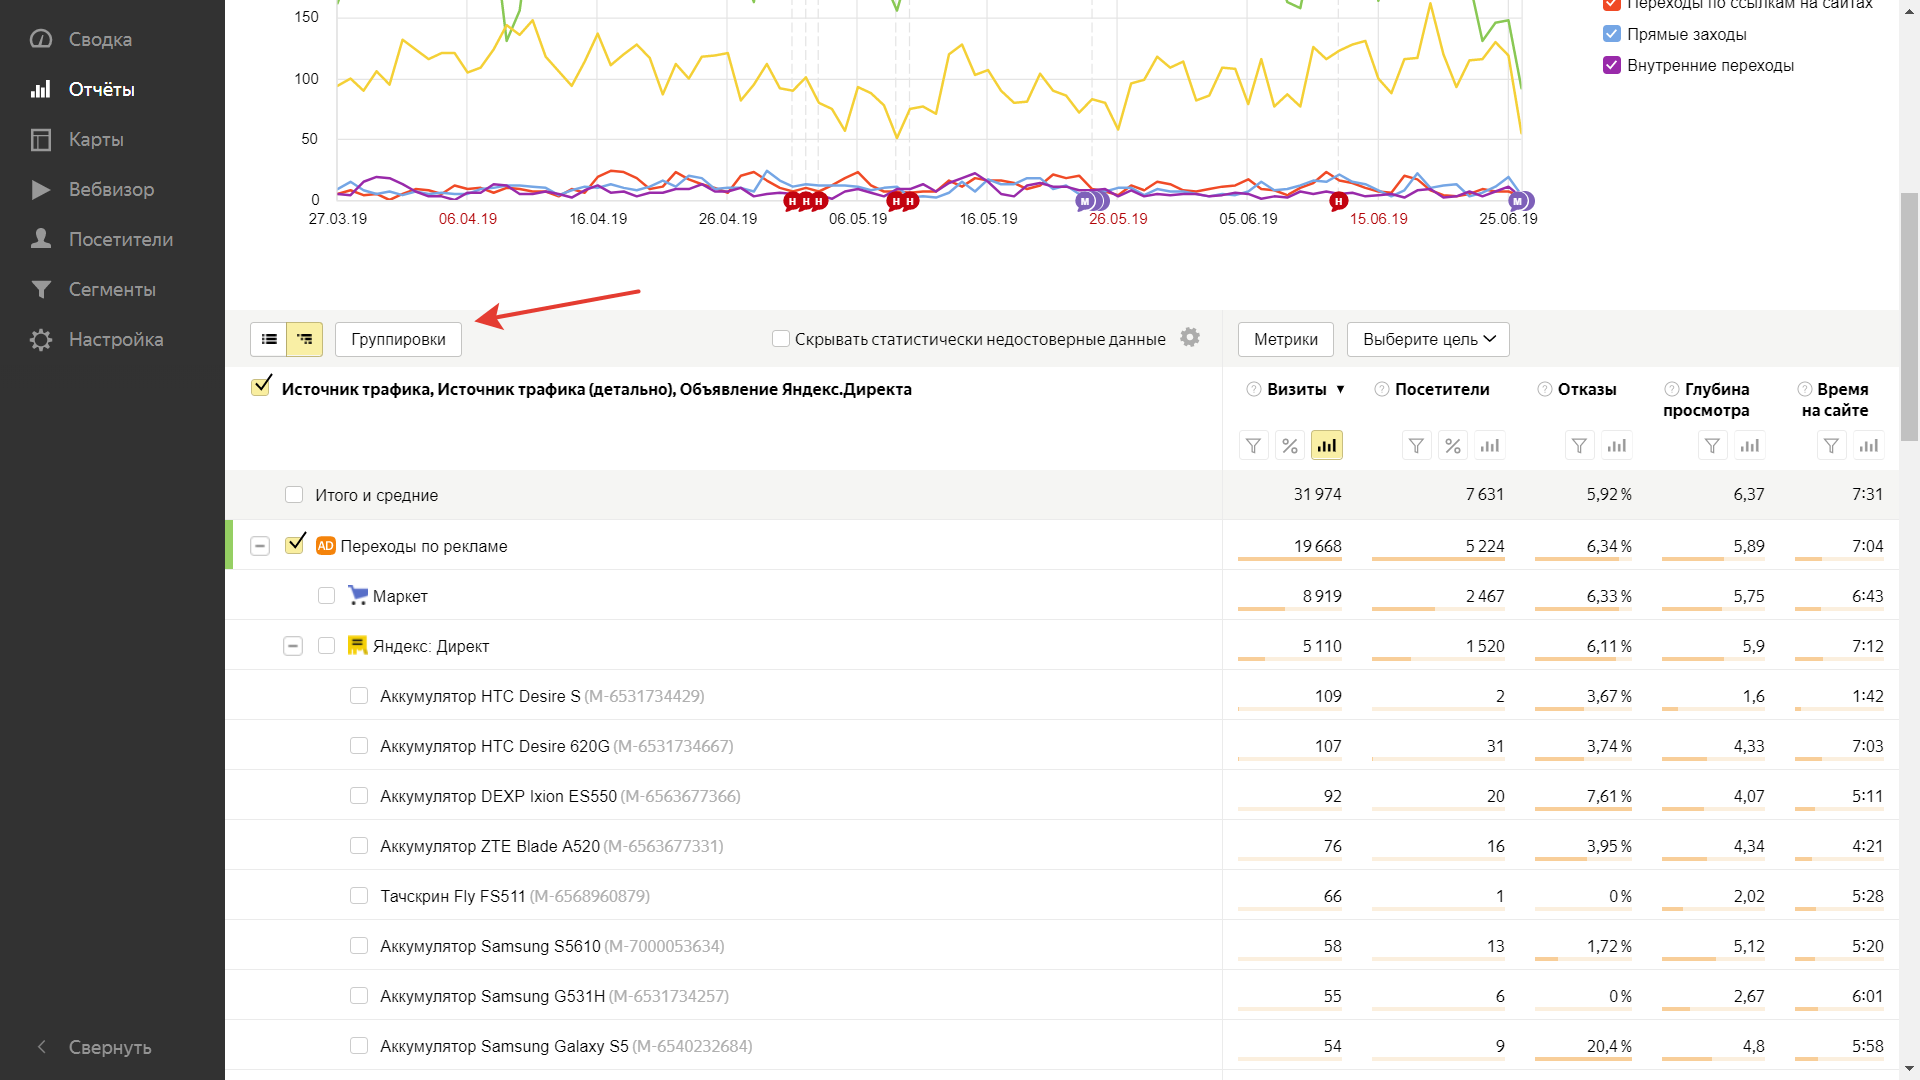
Task: Check Аккумулятор Samsung S5610 checkbox
Action: point(359,946)
